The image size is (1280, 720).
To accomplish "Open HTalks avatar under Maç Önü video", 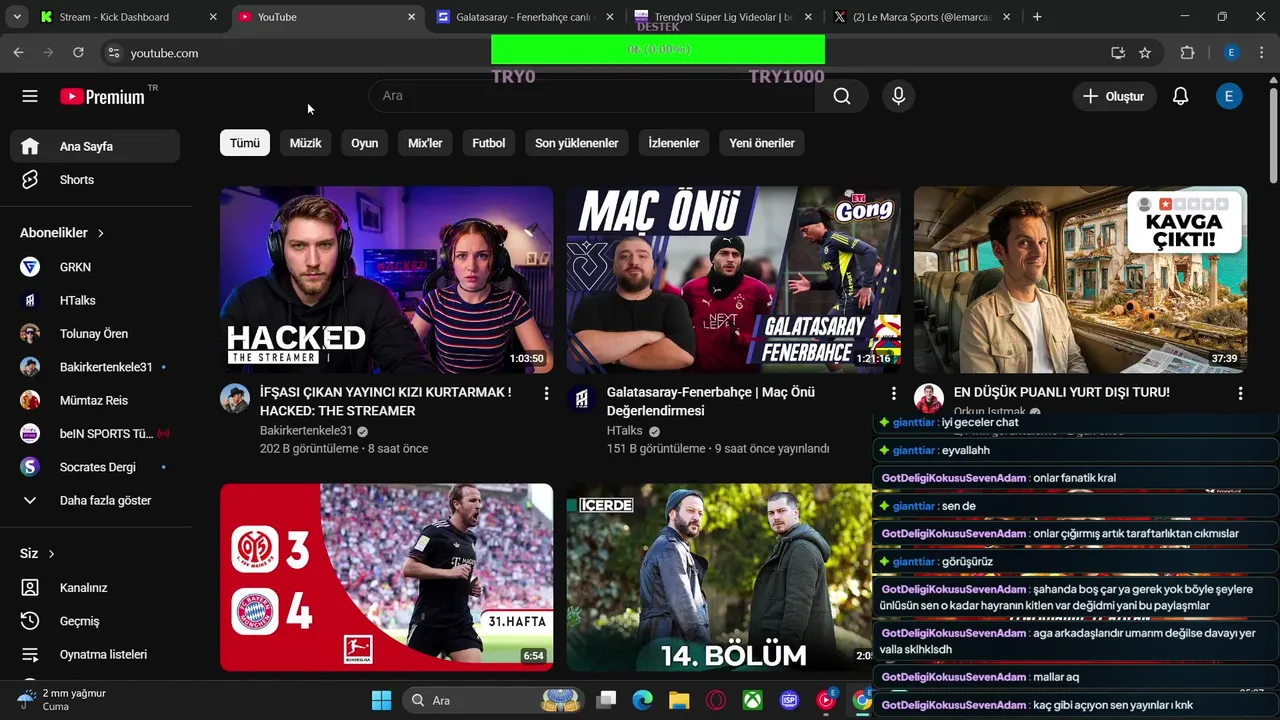I will point(581,398).
